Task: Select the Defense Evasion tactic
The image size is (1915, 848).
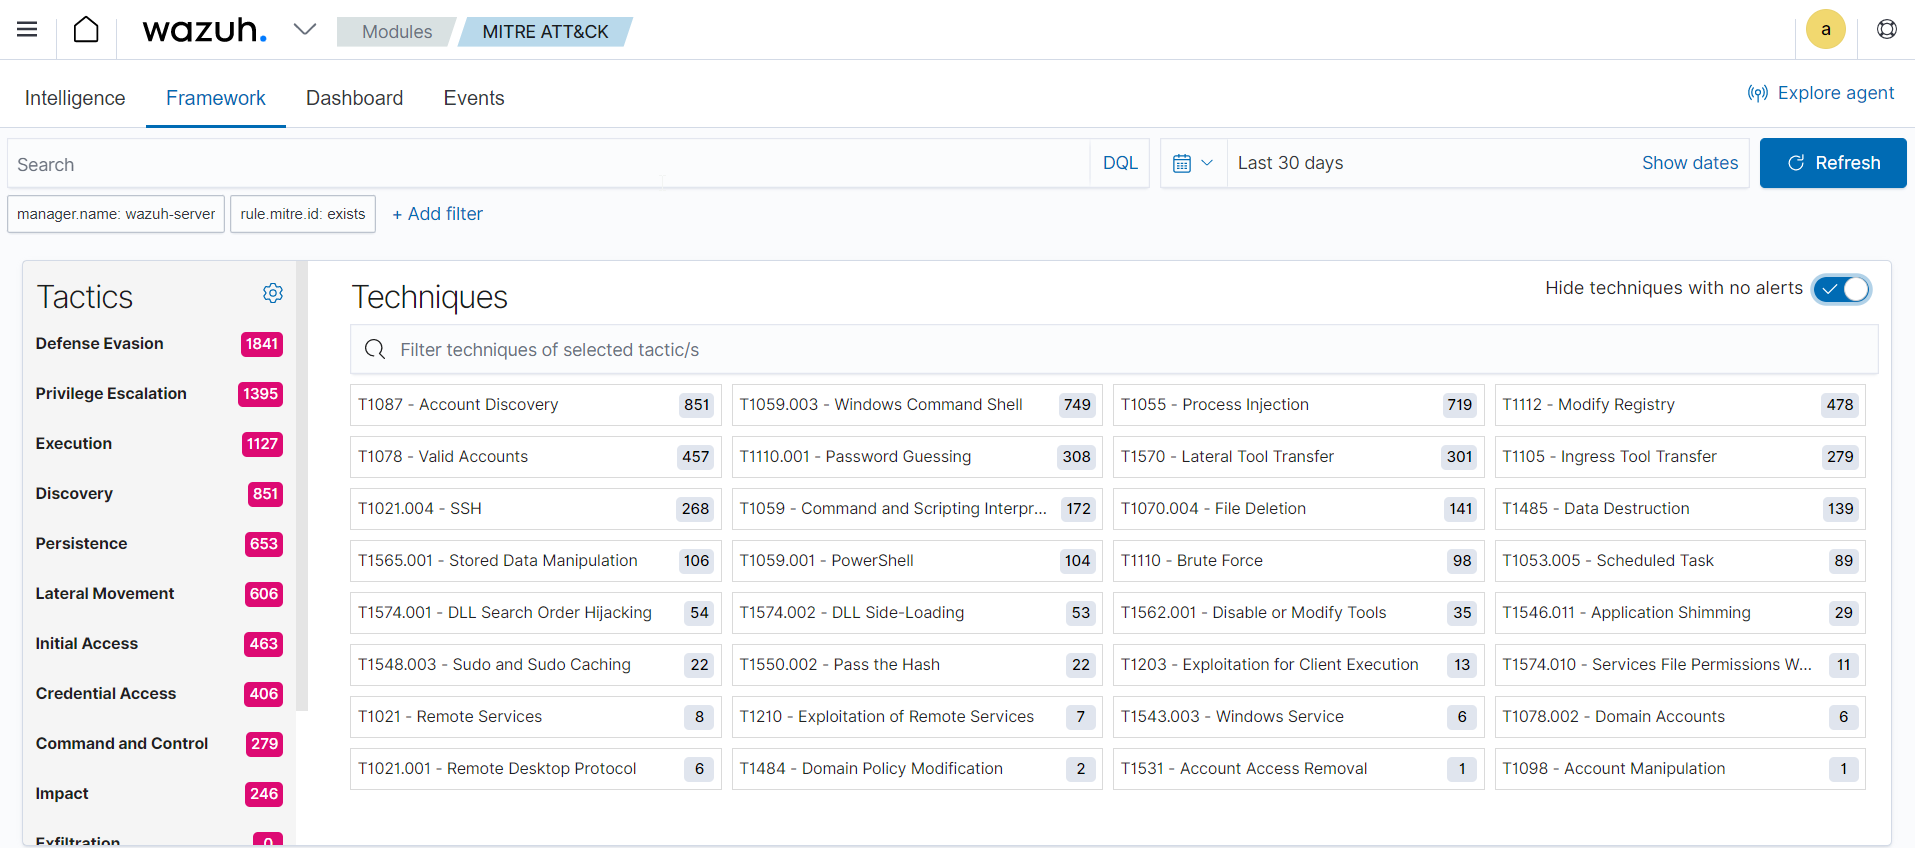Action: (x=159, y=344)
